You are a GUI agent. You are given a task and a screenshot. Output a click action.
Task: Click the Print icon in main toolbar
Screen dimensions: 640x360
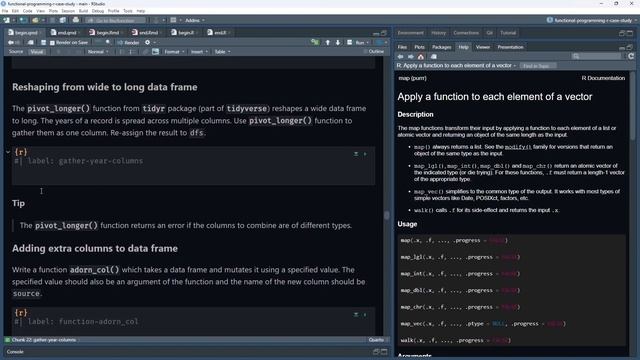tap(76, 20)
